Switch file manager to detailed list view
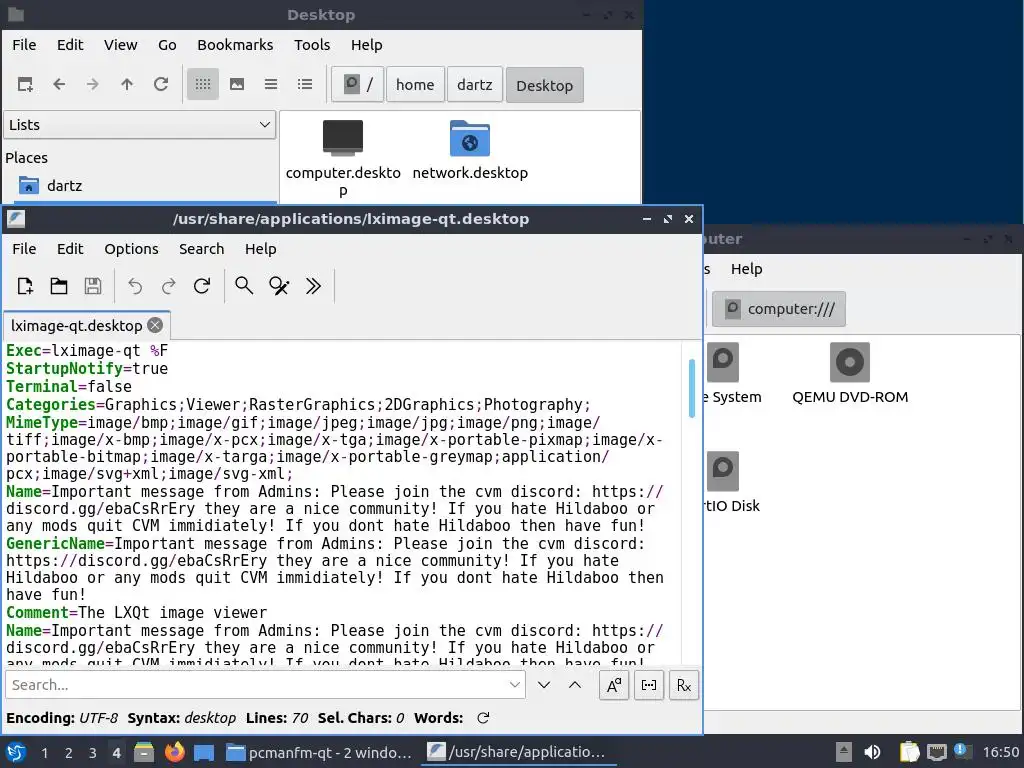 [305, 84]
